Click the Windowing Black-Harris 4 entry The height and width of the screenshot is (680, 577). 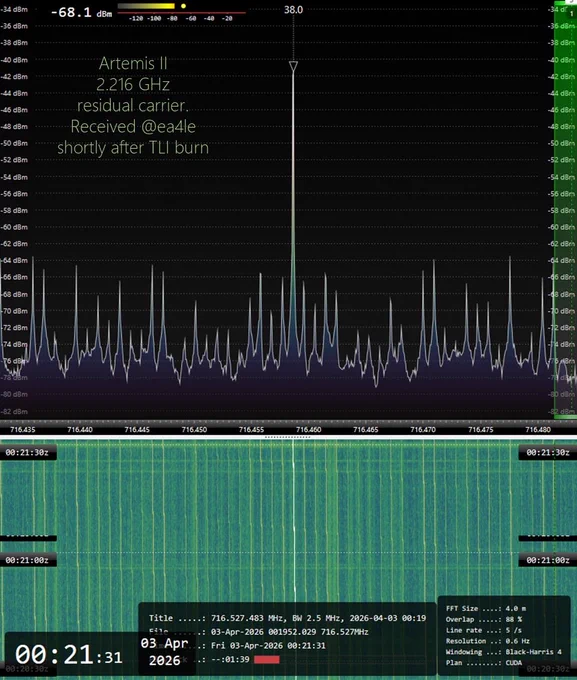click(x=504, y=652)
